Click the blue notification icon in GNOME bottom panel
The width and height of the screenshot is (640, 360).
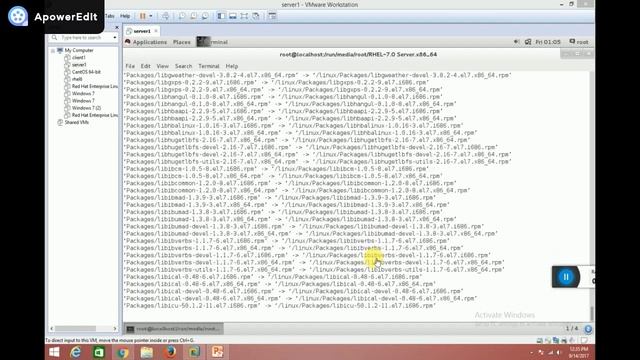588,329
